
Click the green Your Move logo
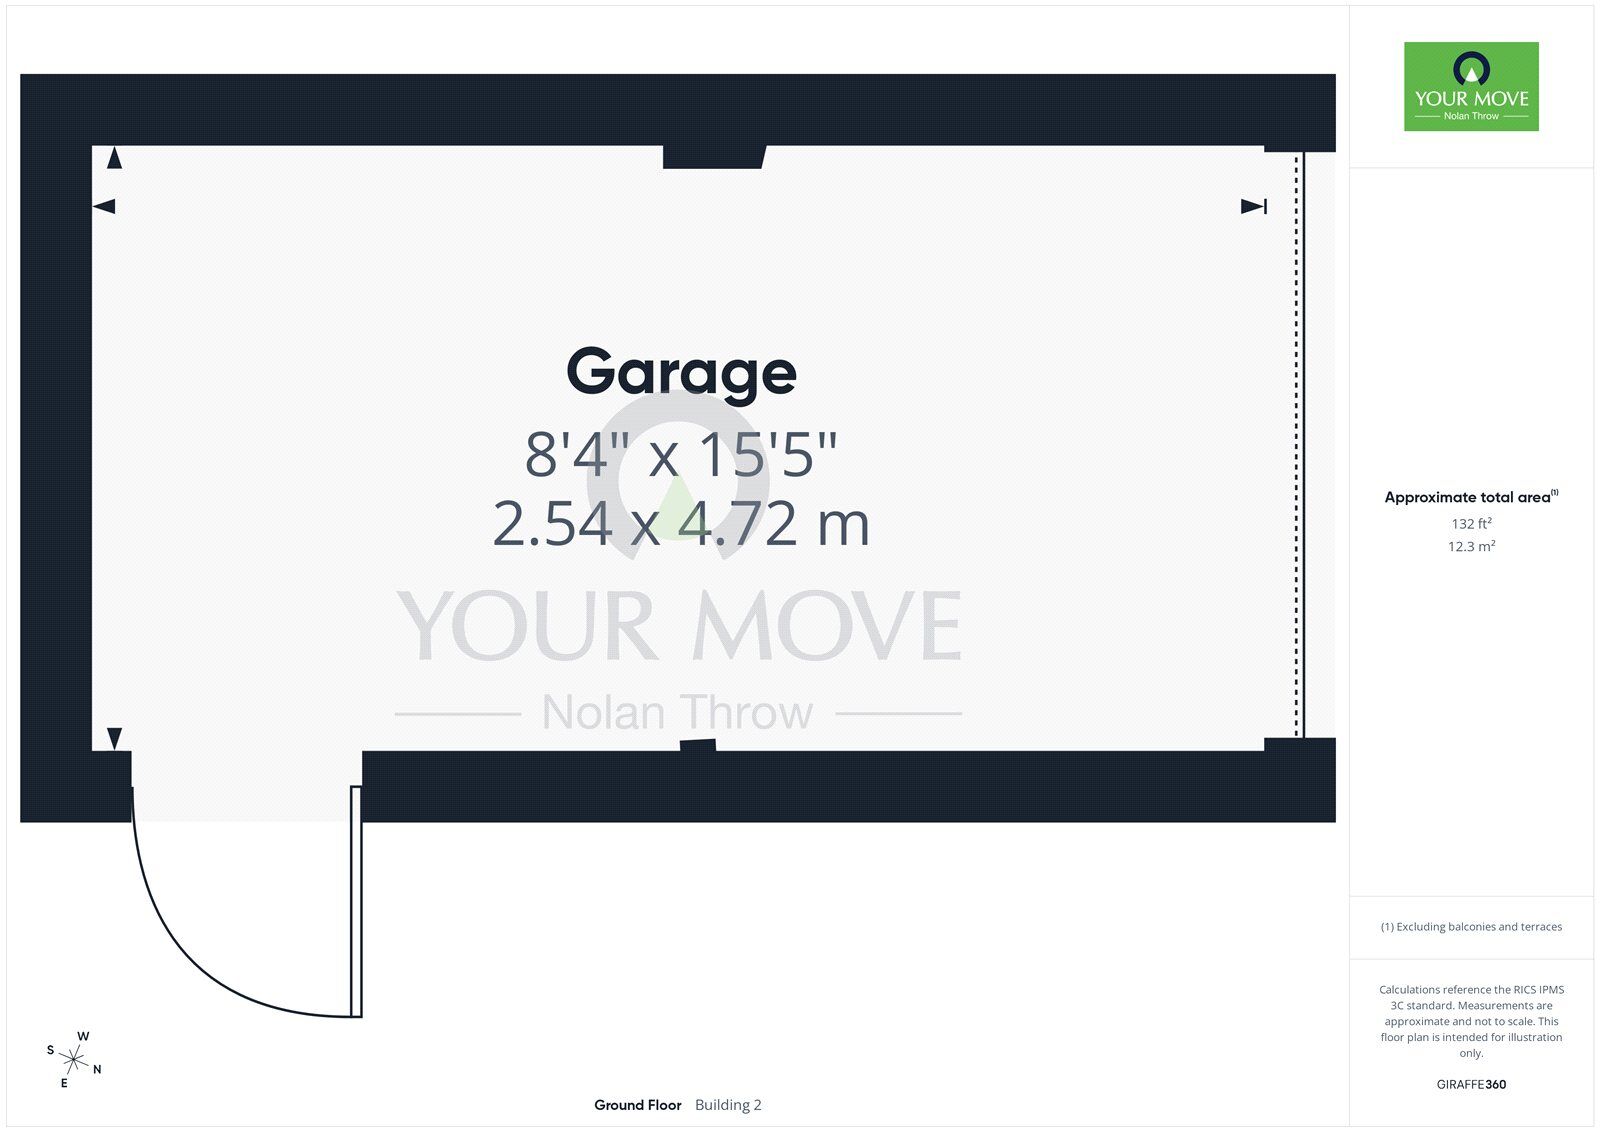pyautogui.click(x=1471, y=86)
